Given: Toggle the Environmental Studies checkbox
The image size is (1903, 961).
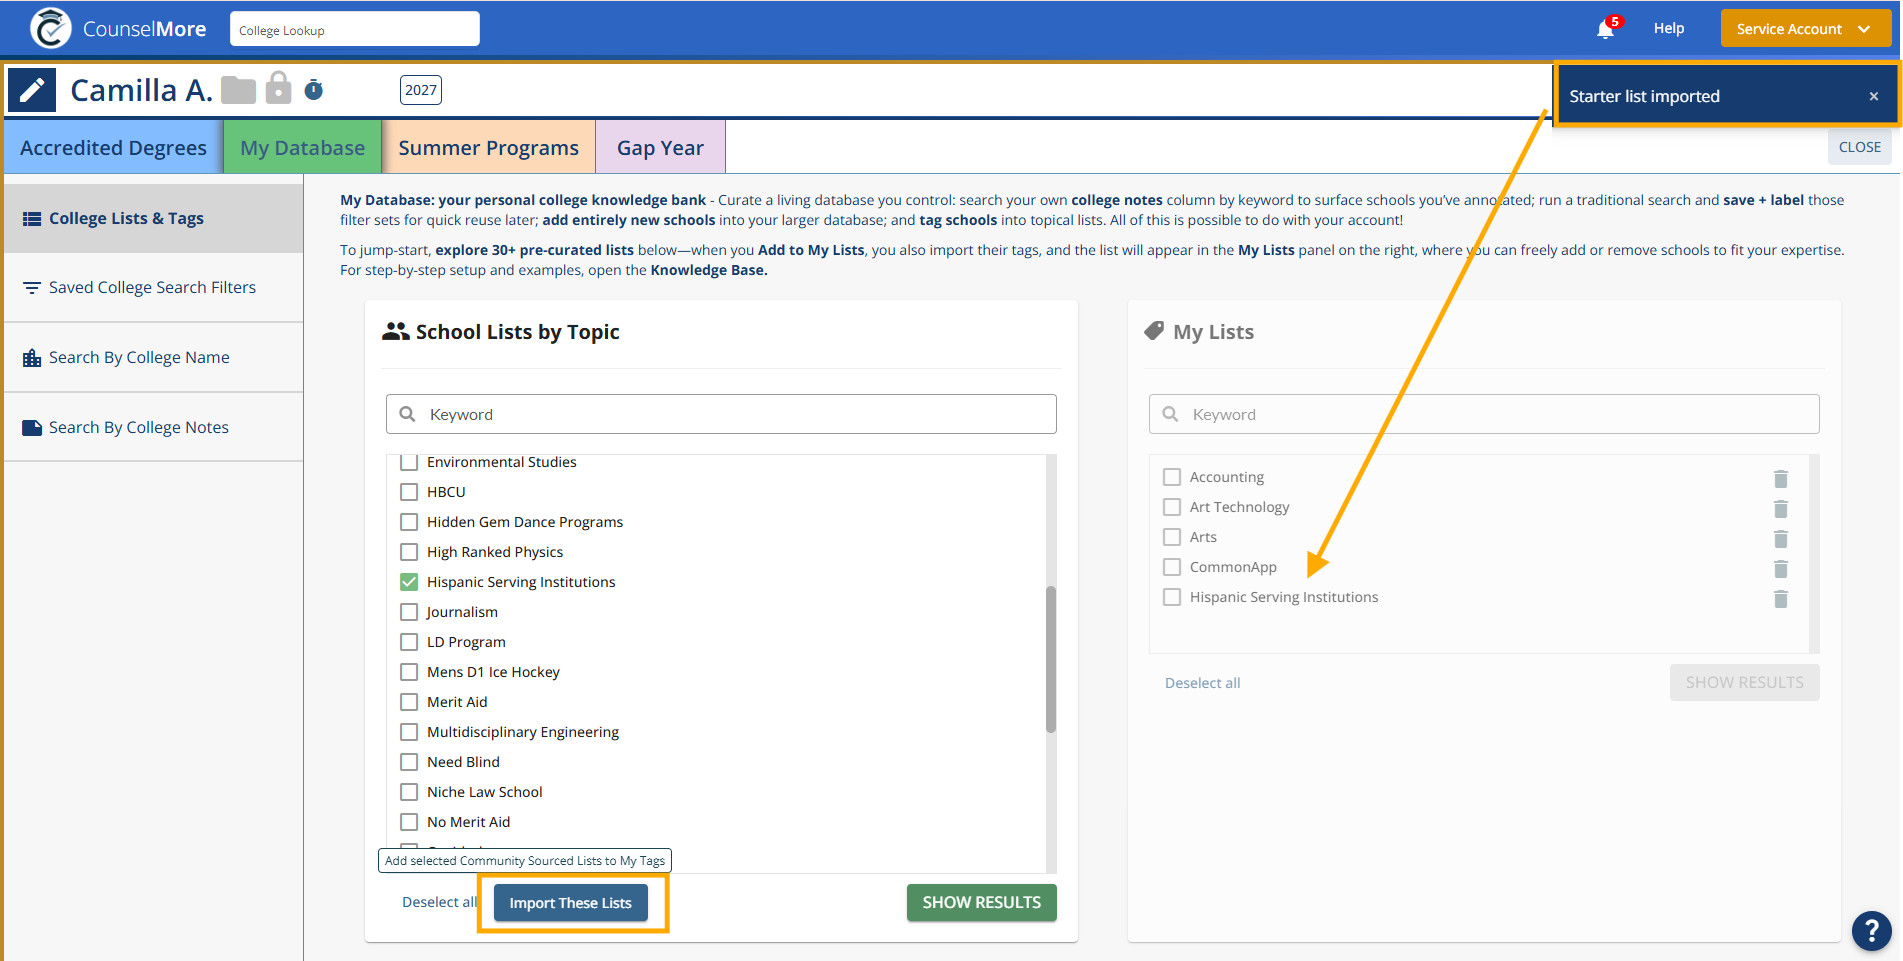Looking at the screenshot, I should (409, 462).
